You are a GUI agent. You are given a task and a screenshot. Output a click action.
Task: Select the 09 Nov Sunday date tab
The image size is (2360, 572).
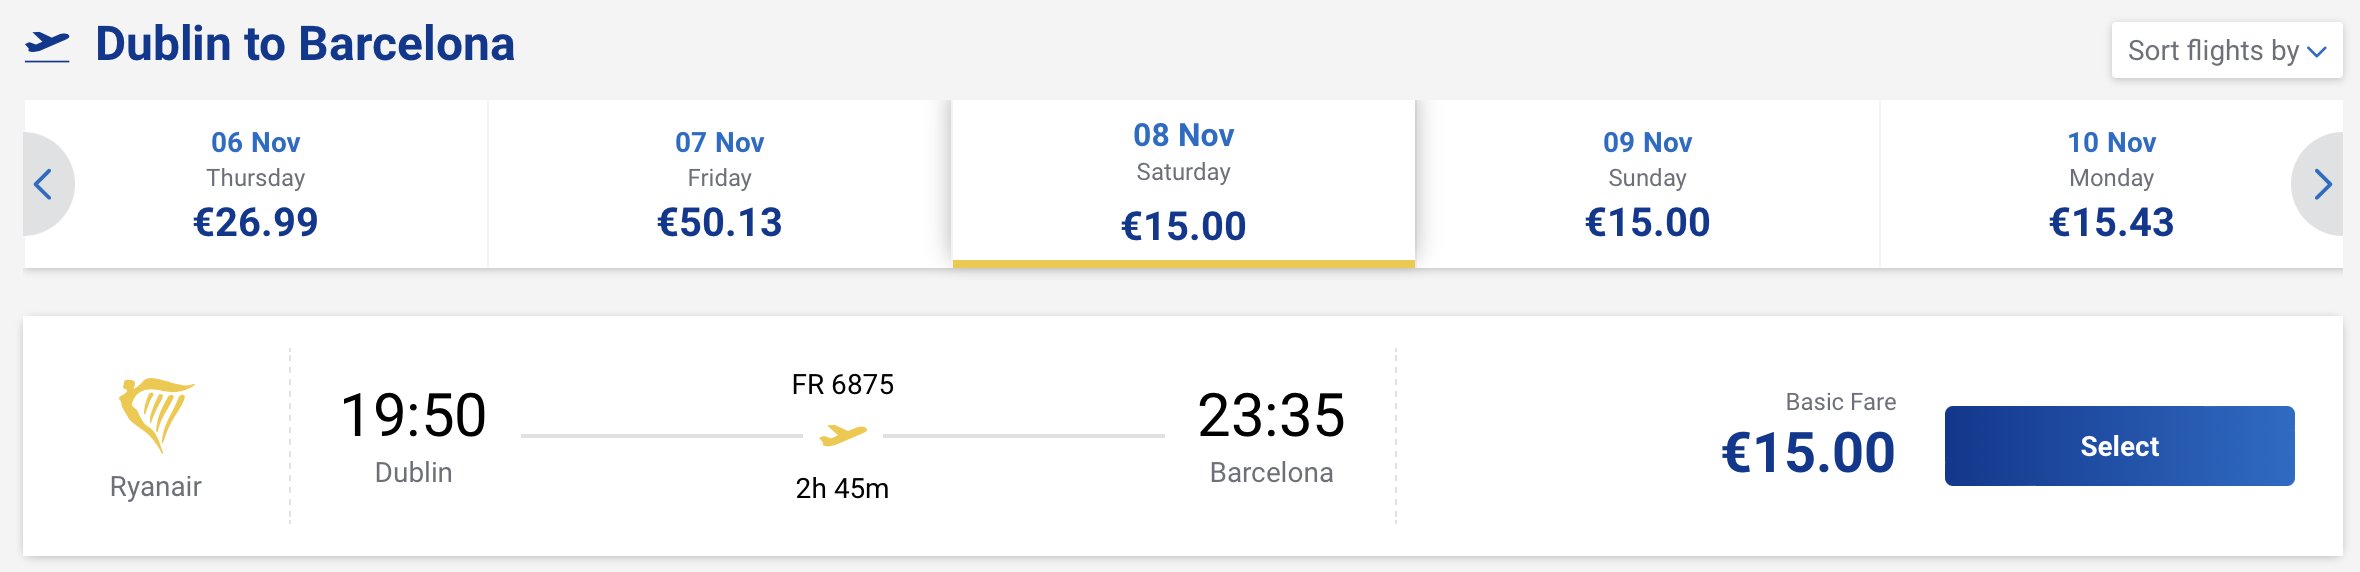[1647, 184]
